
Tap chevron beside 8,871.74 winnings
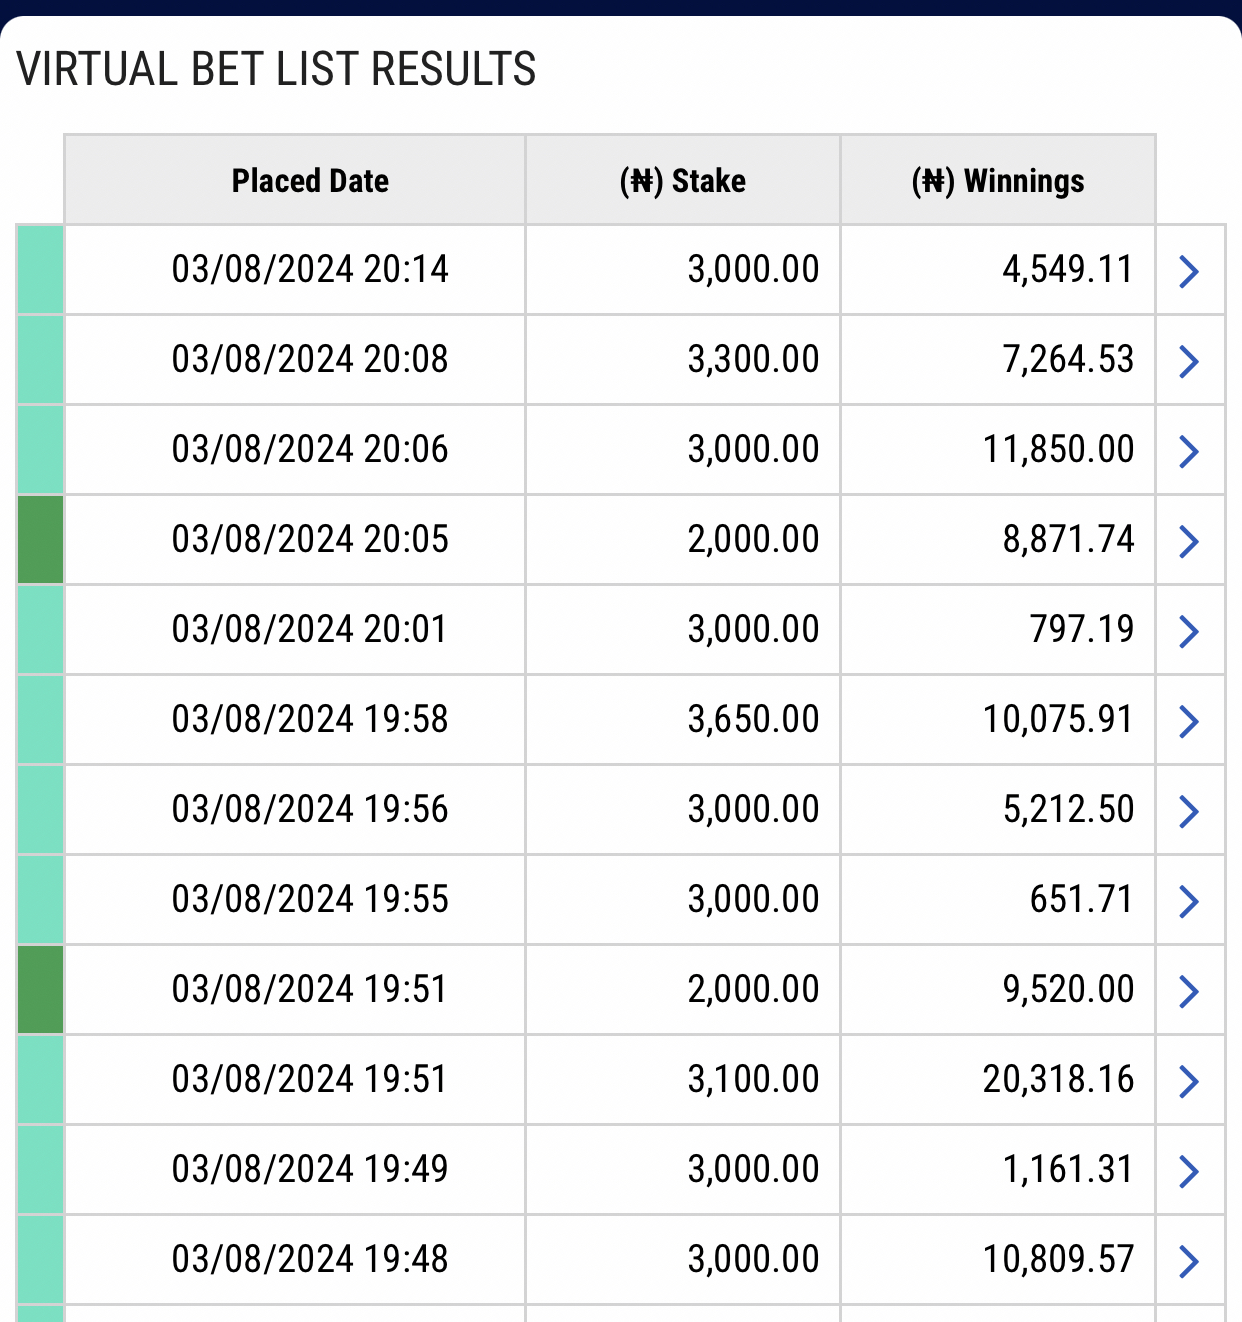[1189, 541]
